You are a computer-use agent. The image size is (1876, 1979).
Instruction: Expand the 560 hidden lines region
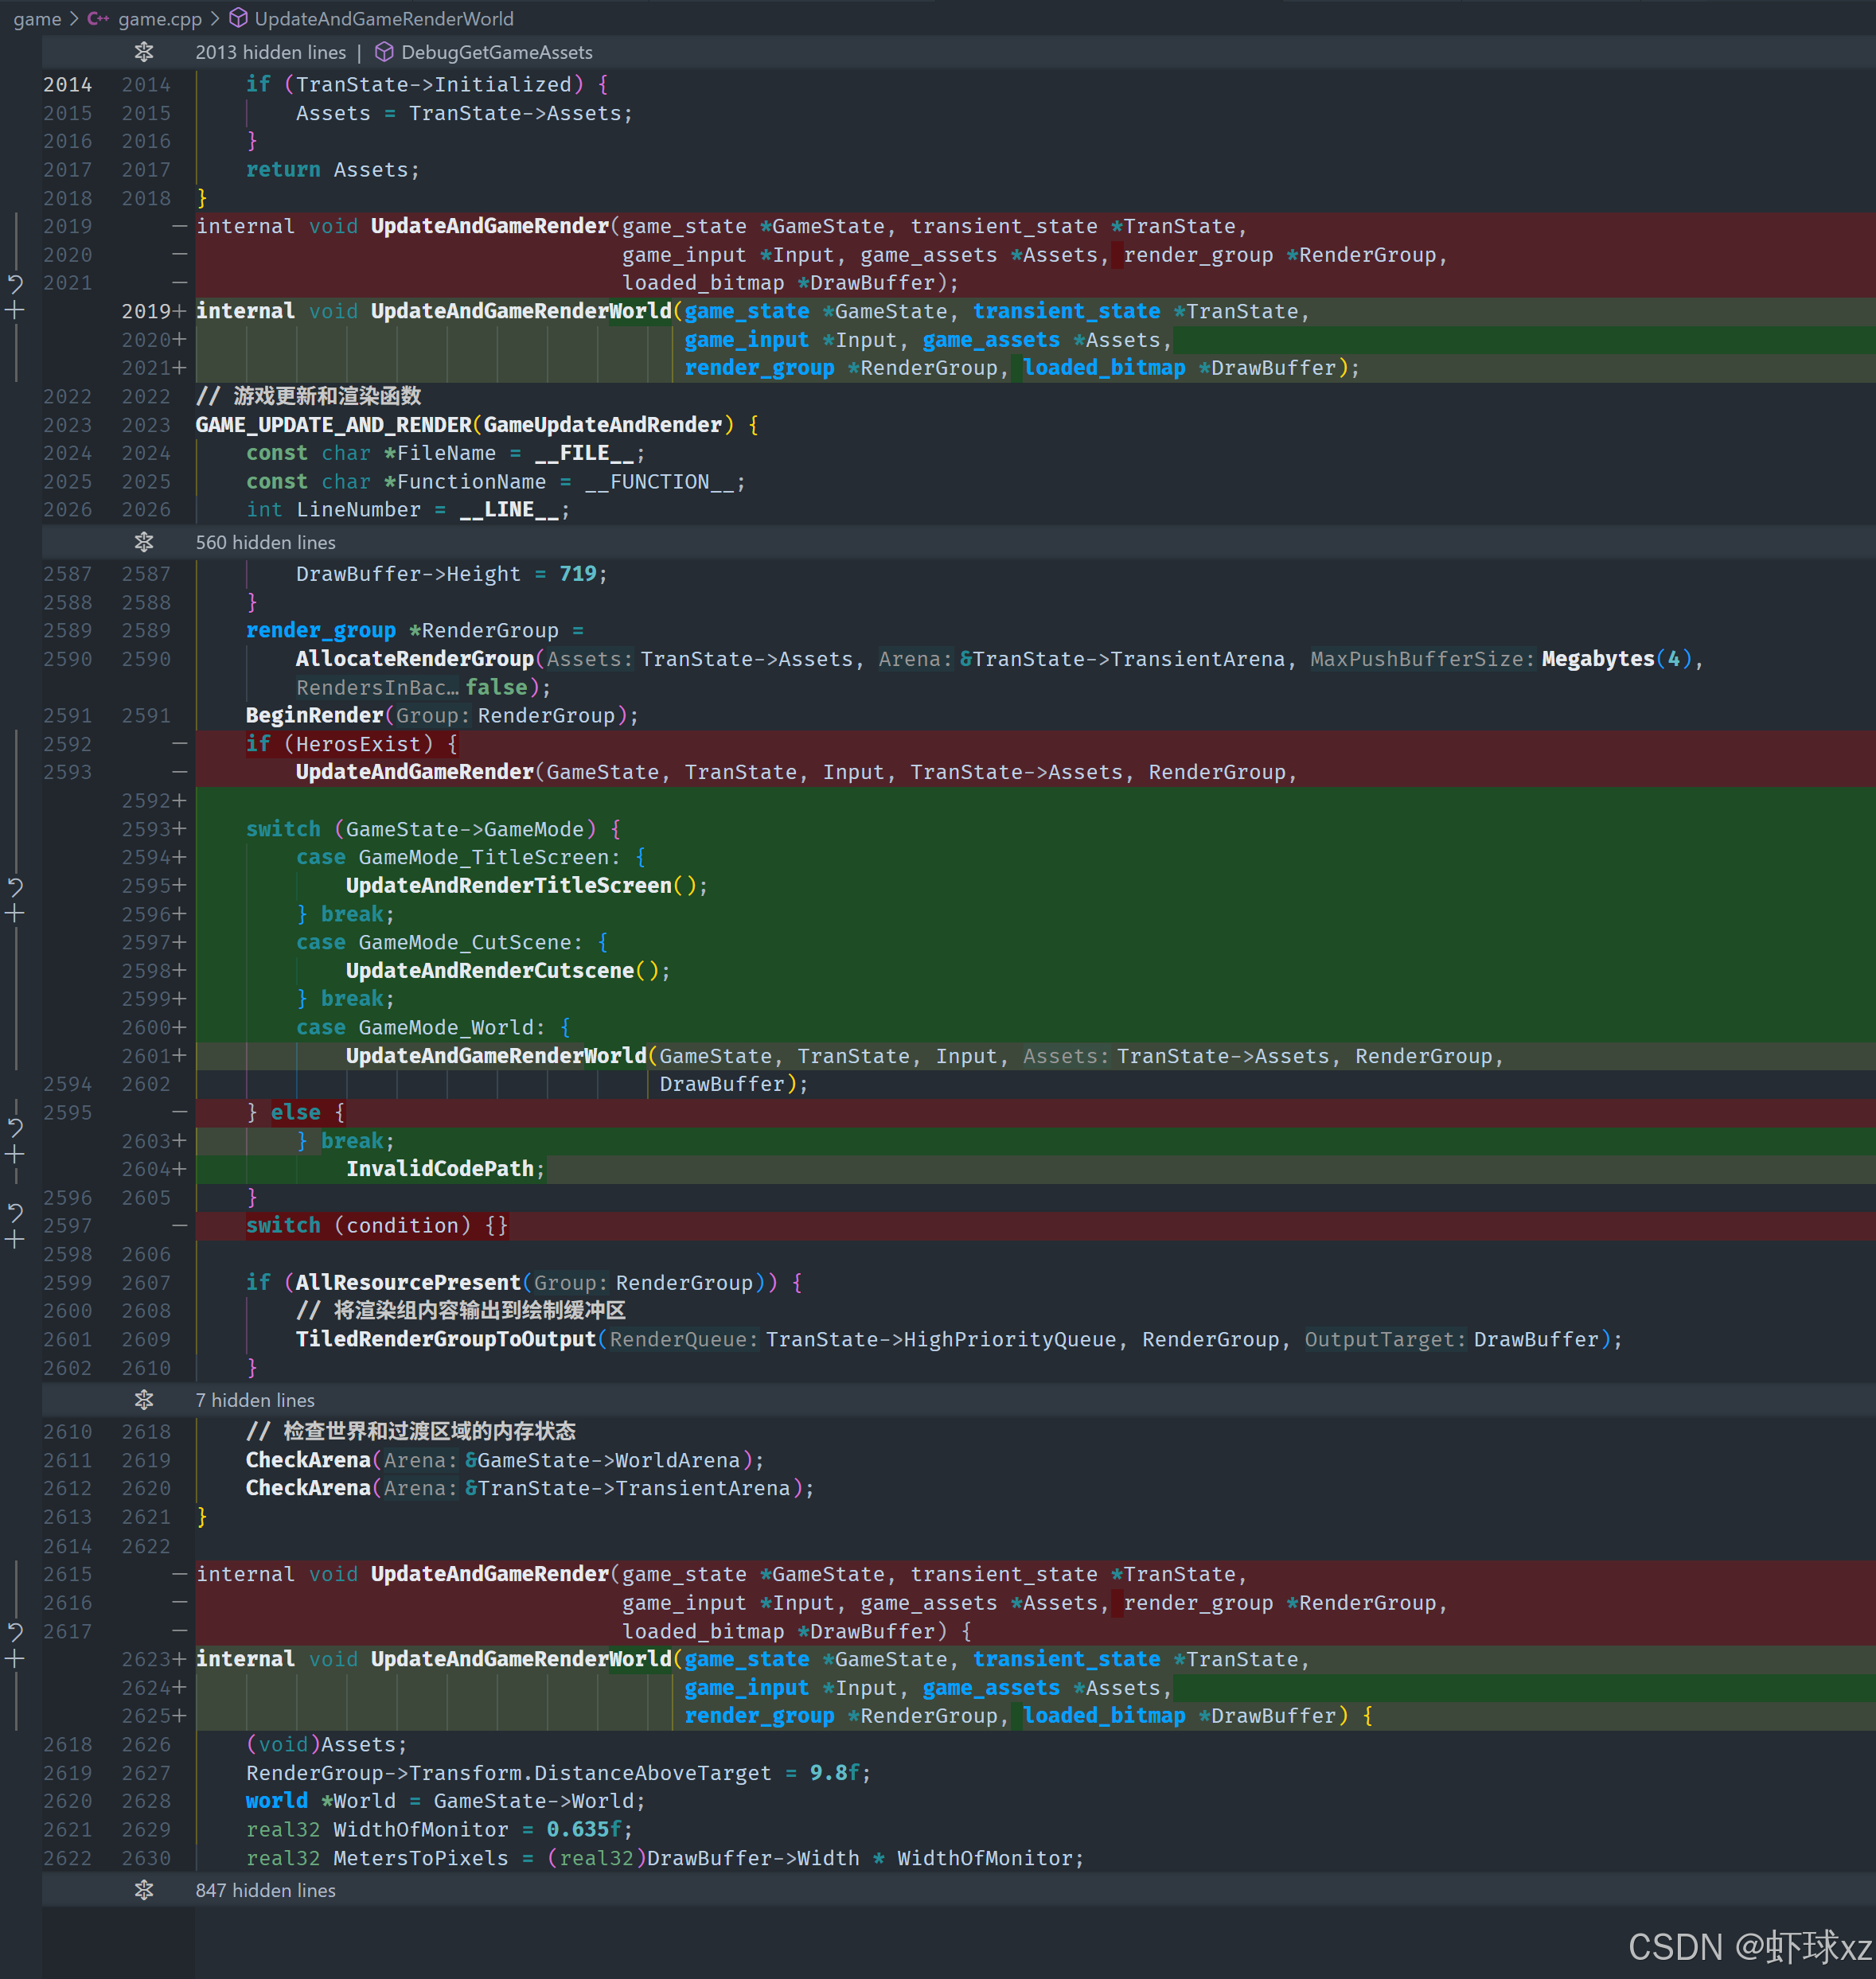click(144, 542)
